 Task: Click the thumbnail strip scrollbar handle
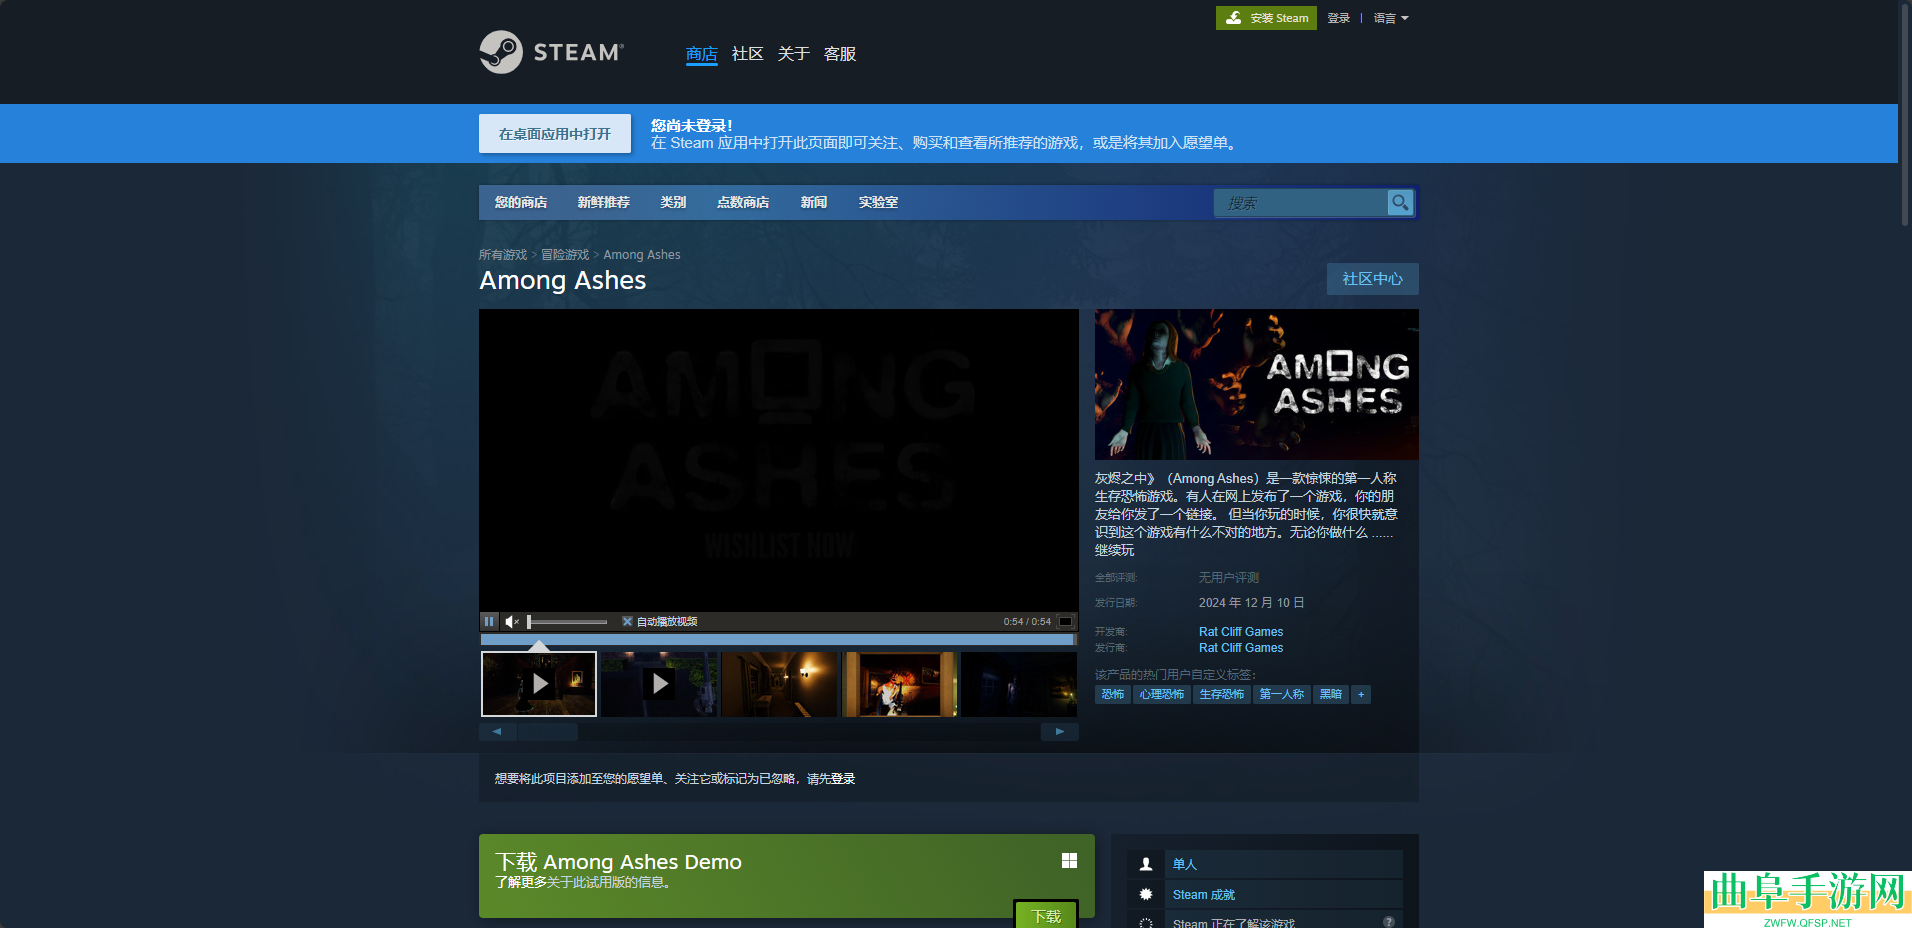547,732
